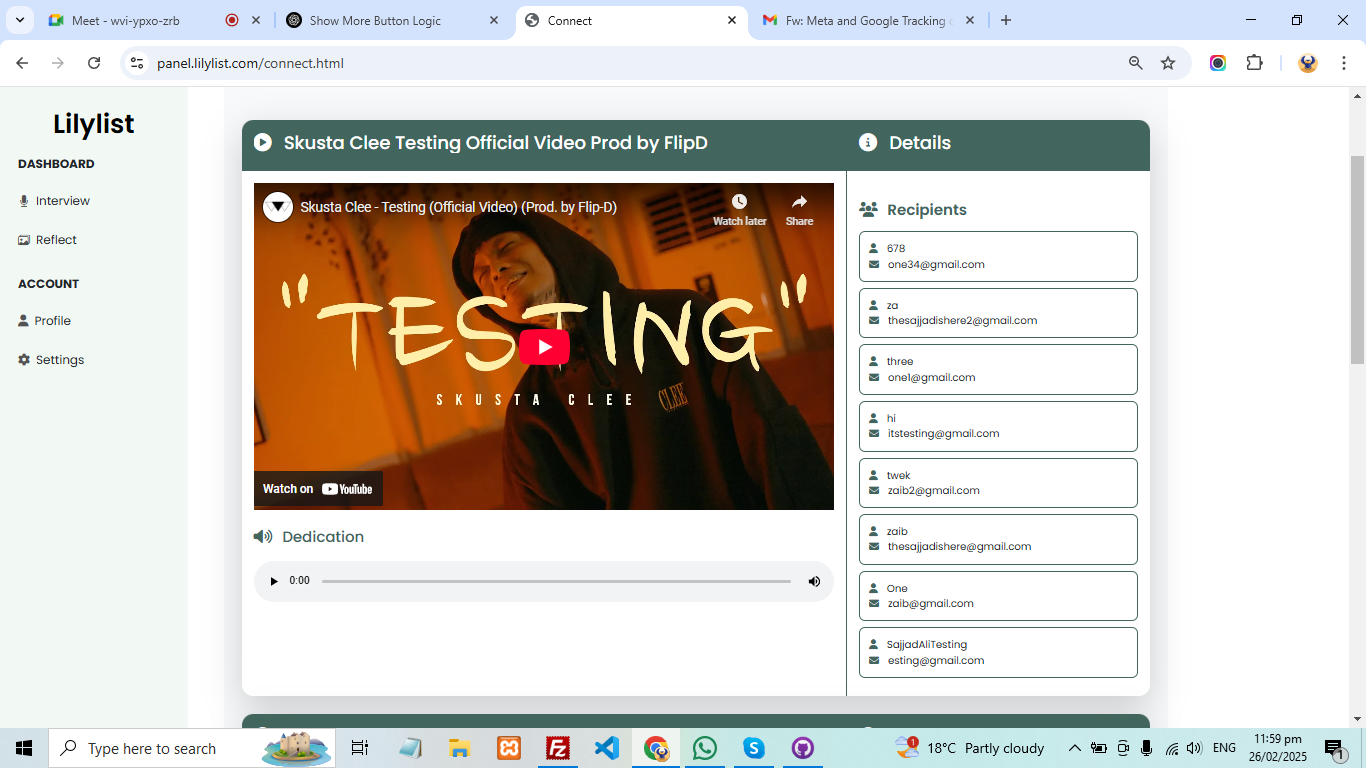Play the Dedication audio clip

[274, 581]
